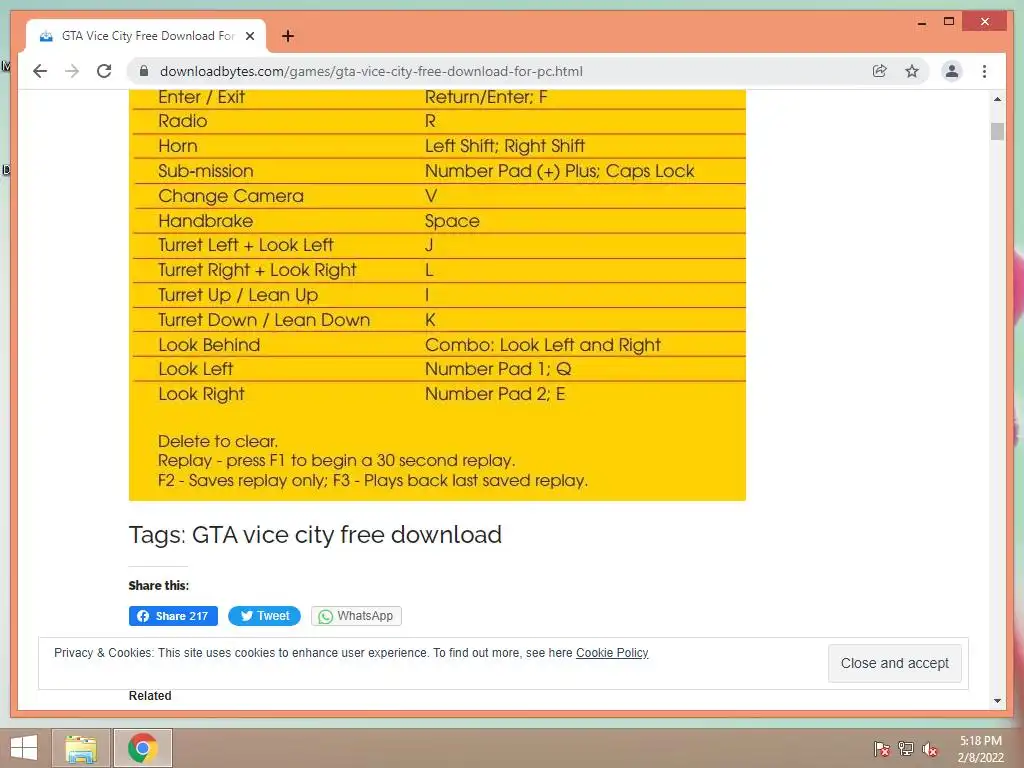This screenshot has width=1024, height=768.
Task: View site security lock information
Action: pos(144,71)
